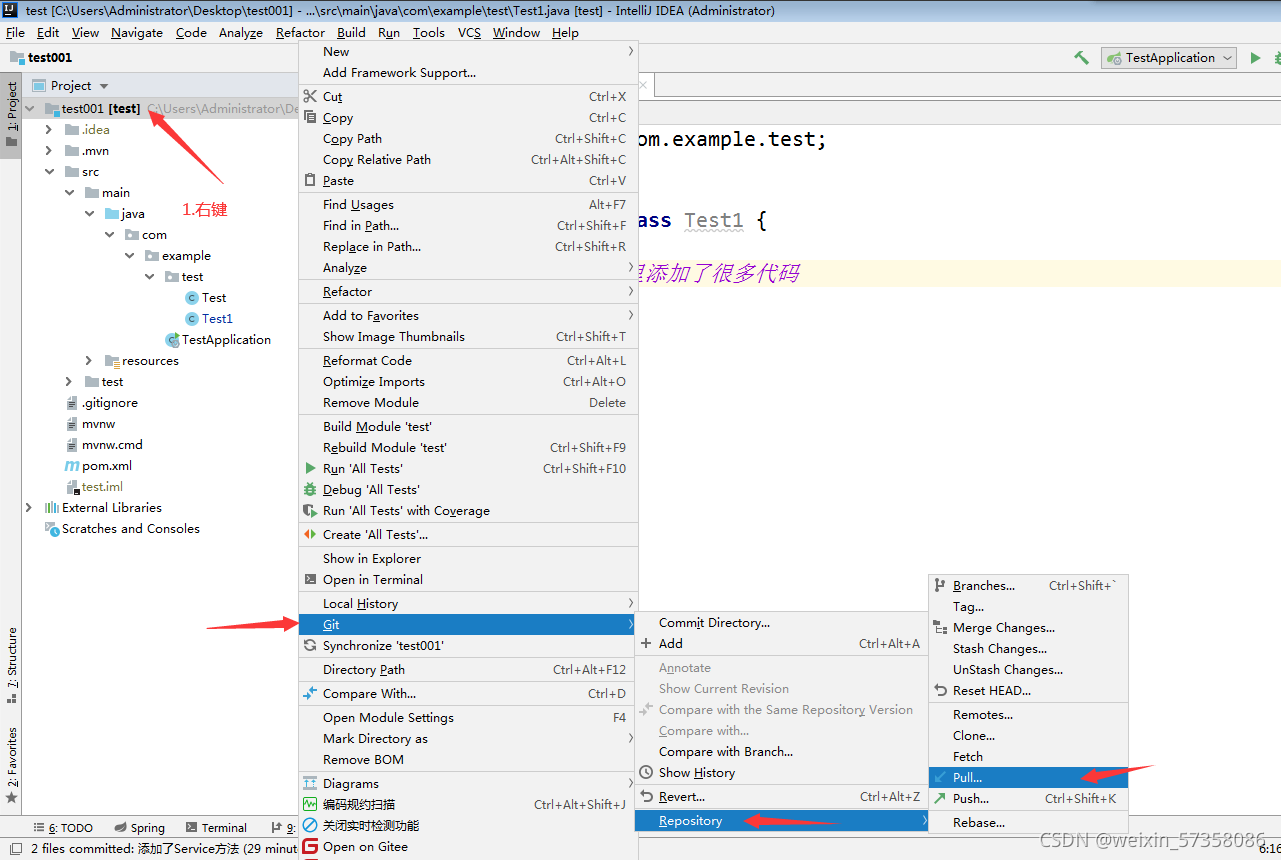Click the Synchronize 'test001' refresh icon
The image size is (1281, 860).
[x=310, y=645]
